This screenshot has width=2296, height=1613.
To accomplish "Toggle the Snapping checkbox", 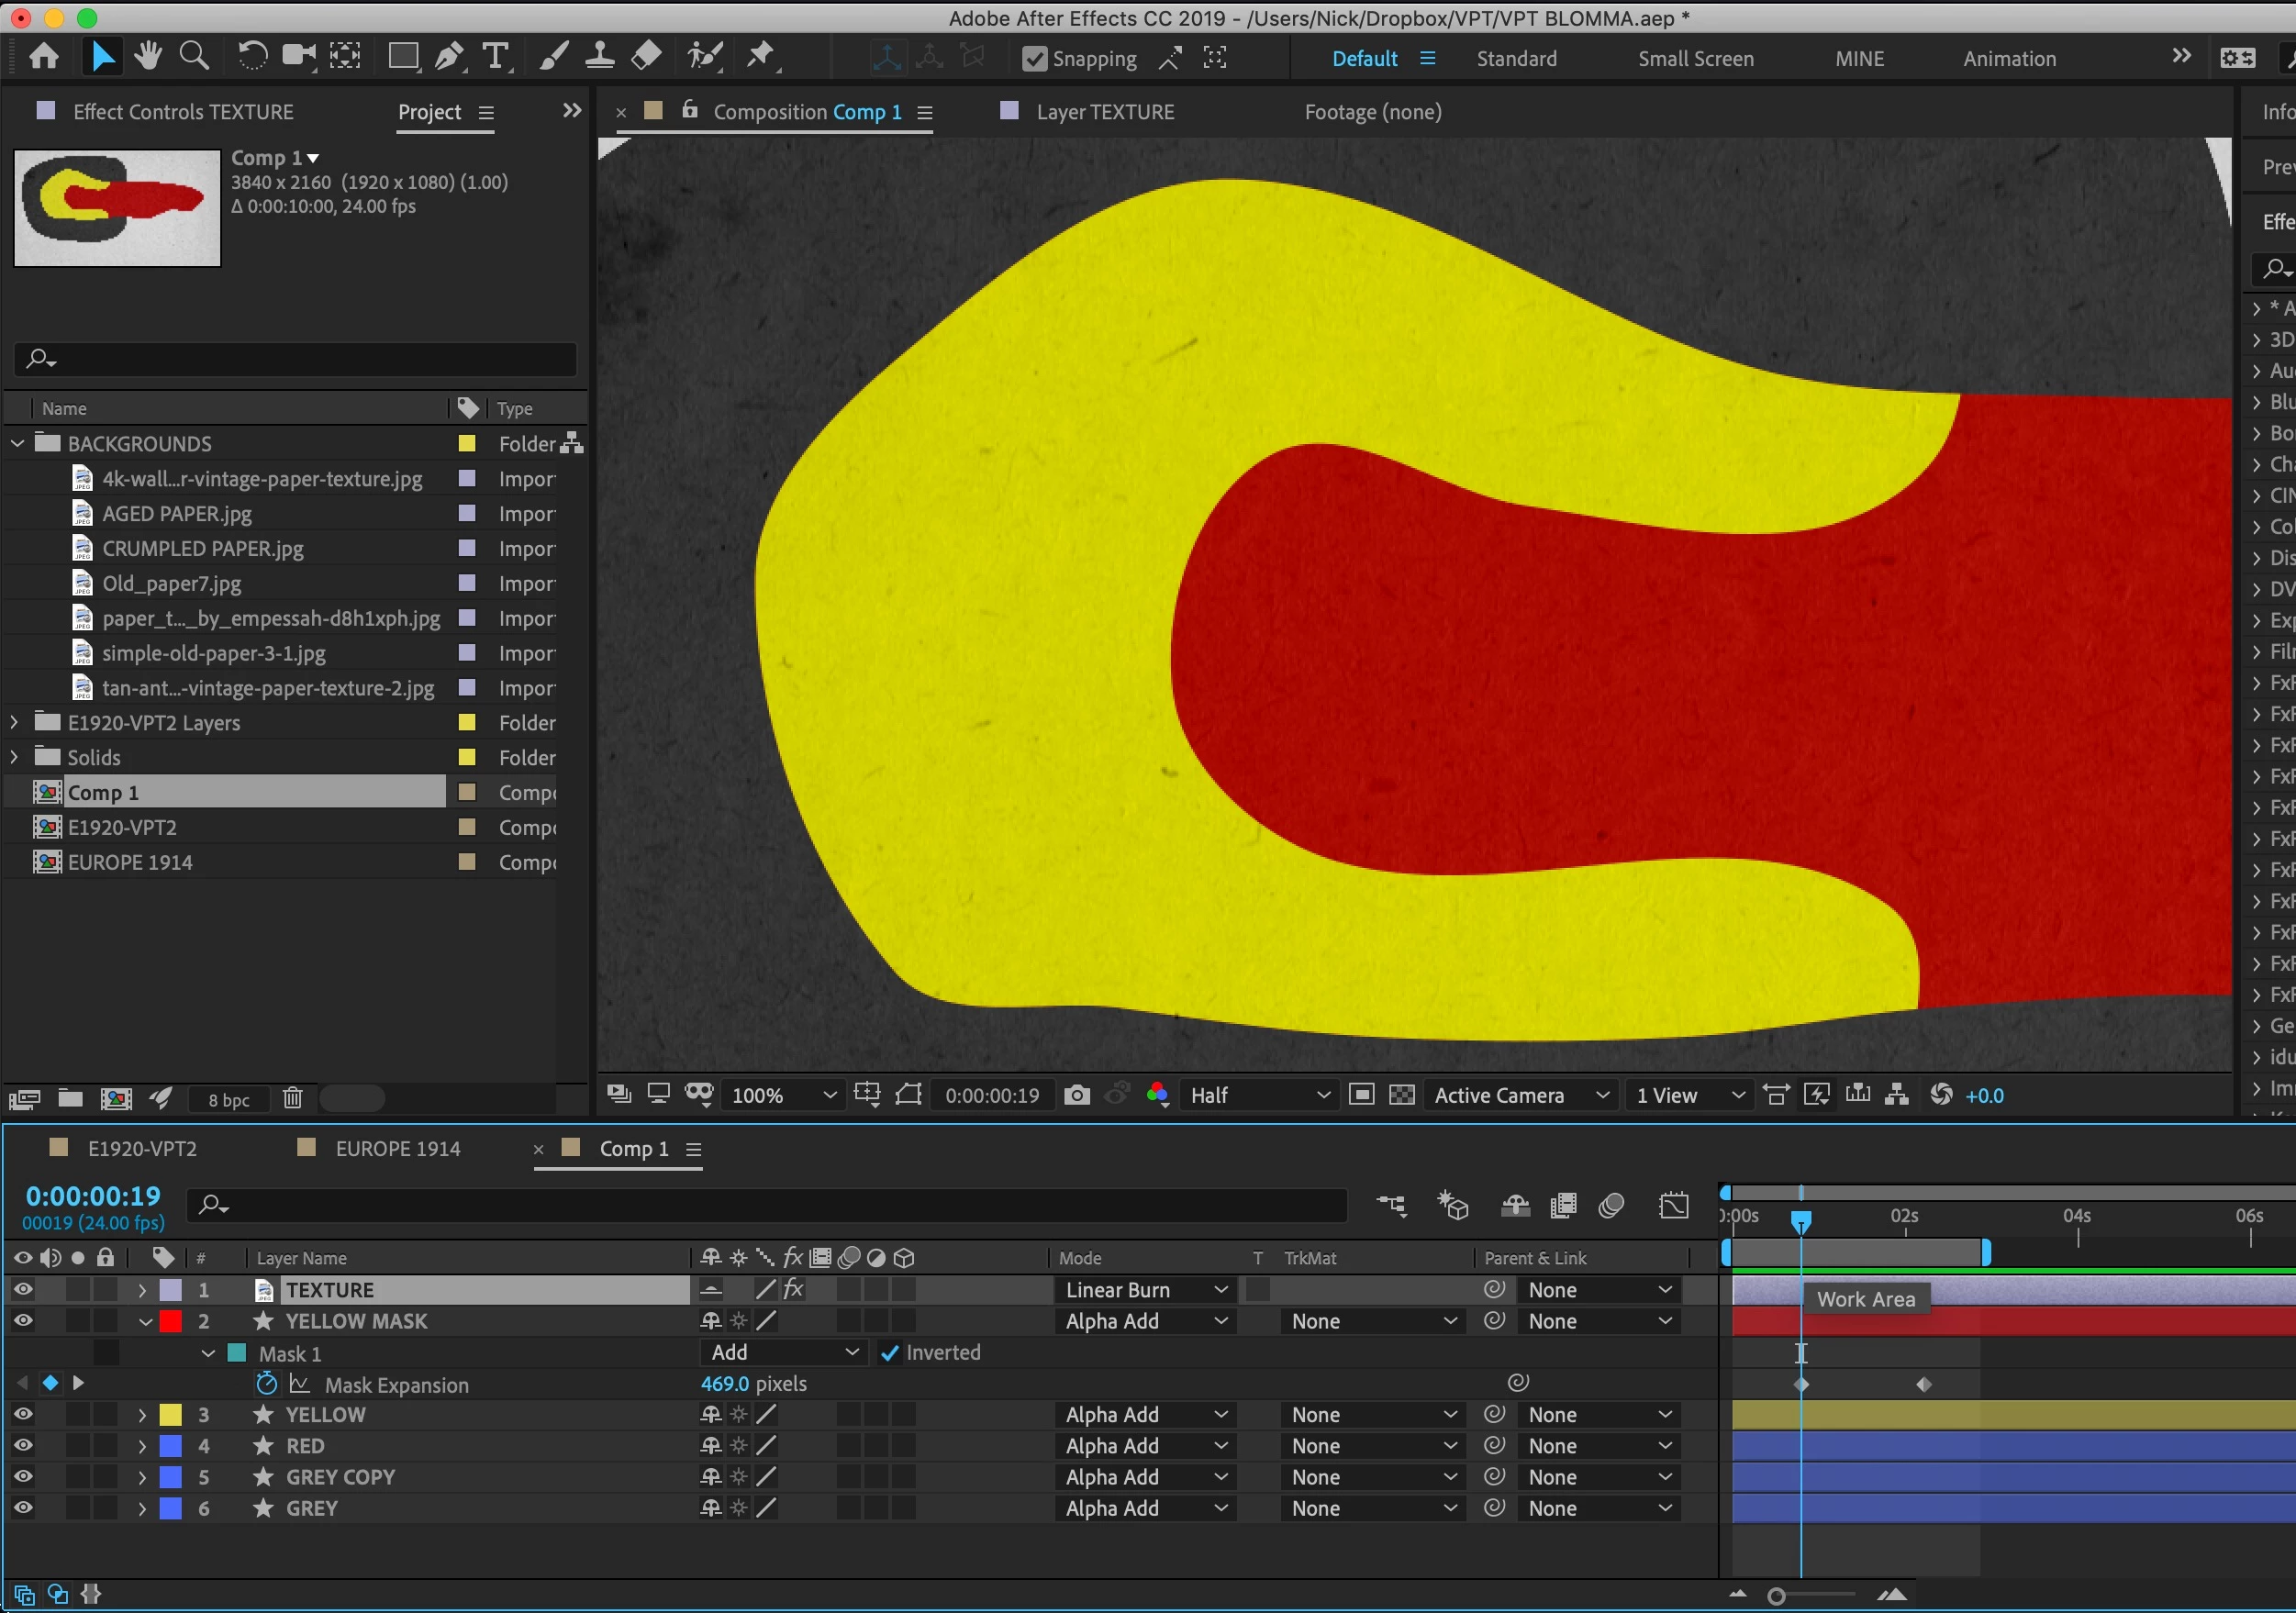I will click(x=1035, y=59).
